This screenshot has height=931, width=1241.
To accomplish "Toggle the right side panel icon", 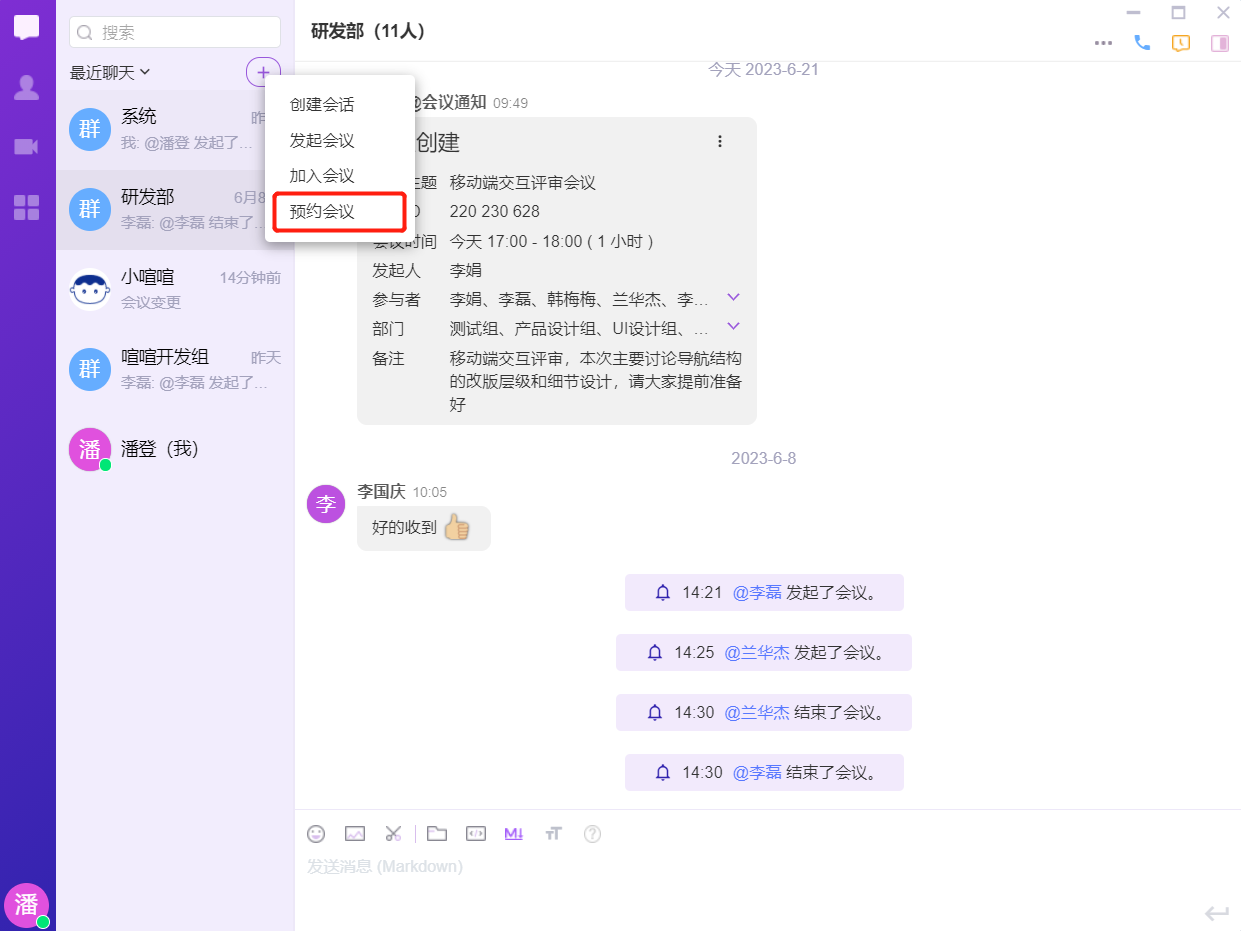I will click(x=1220, y=43).
